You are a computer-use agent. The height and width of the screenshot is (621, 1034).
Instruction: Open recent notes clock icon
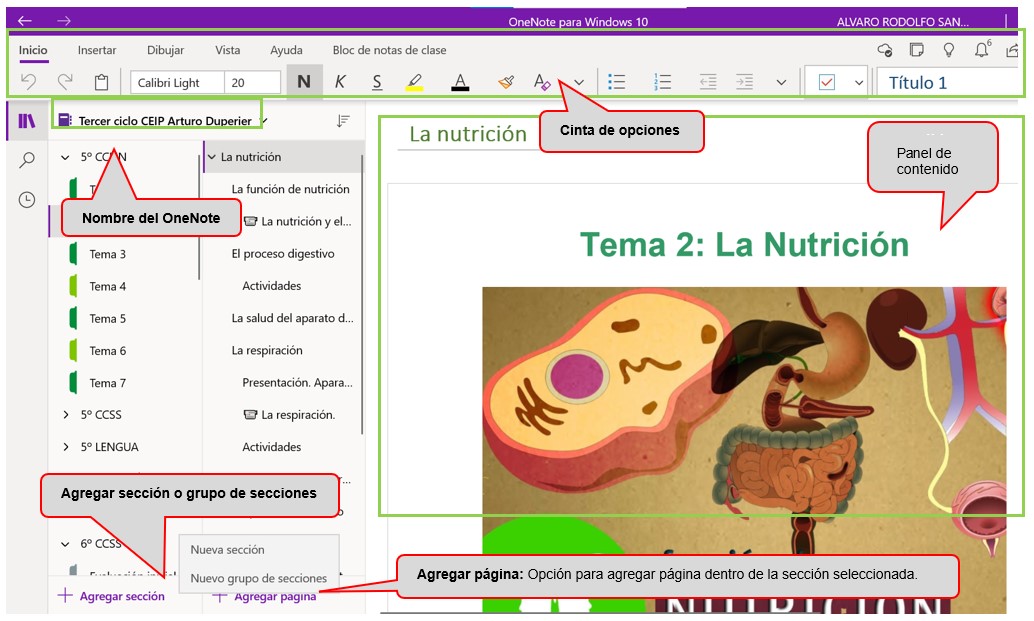point(27,200)
